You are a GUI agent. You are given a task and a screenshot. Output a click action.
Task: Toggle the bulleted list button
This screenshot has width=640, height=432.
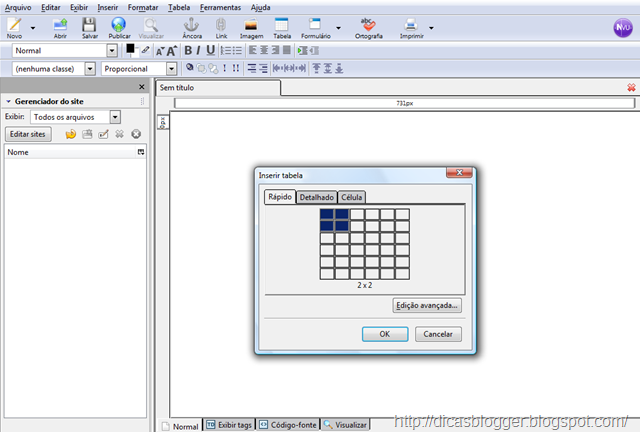coord(237,51)
